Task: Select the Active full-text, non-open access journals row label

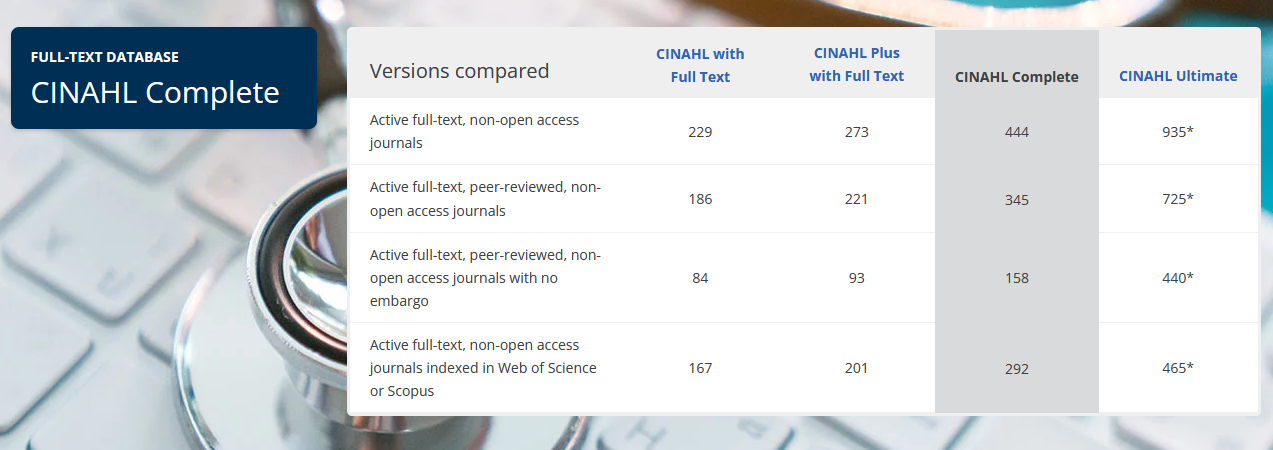Action: coord(474,131)
